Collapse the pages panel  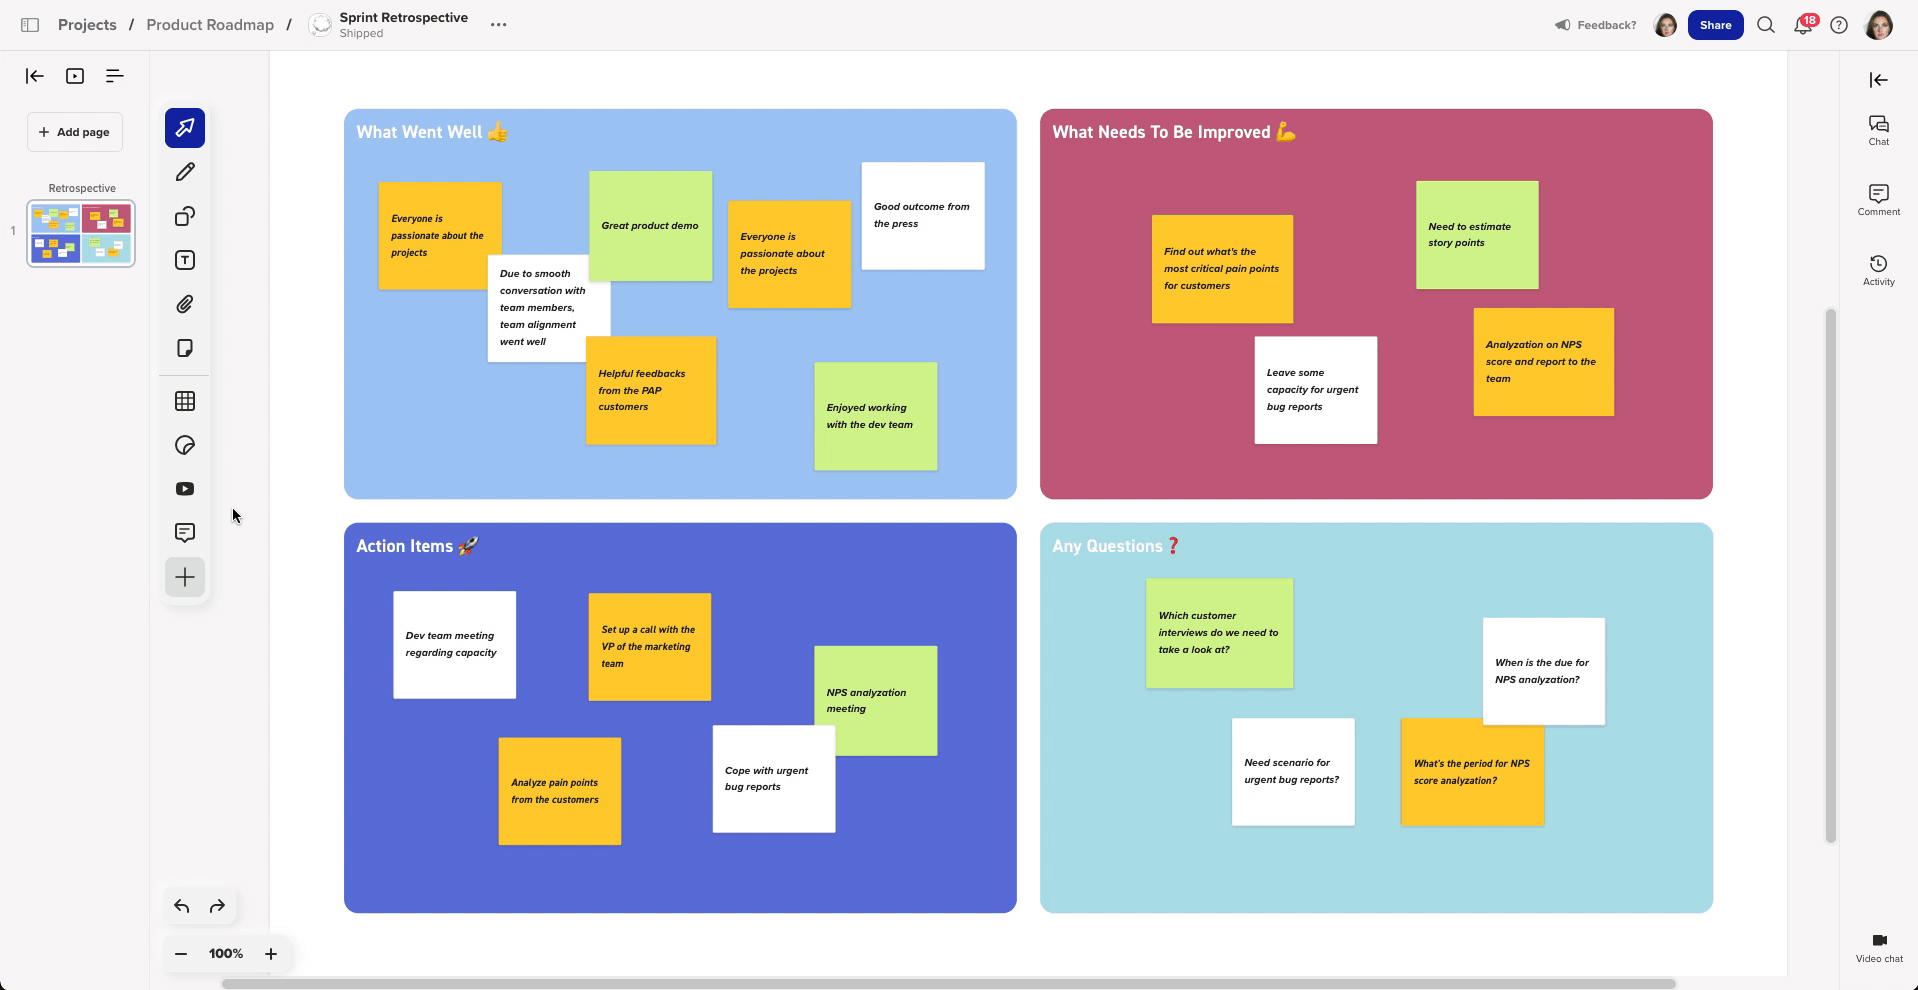[x=34, y=76]
